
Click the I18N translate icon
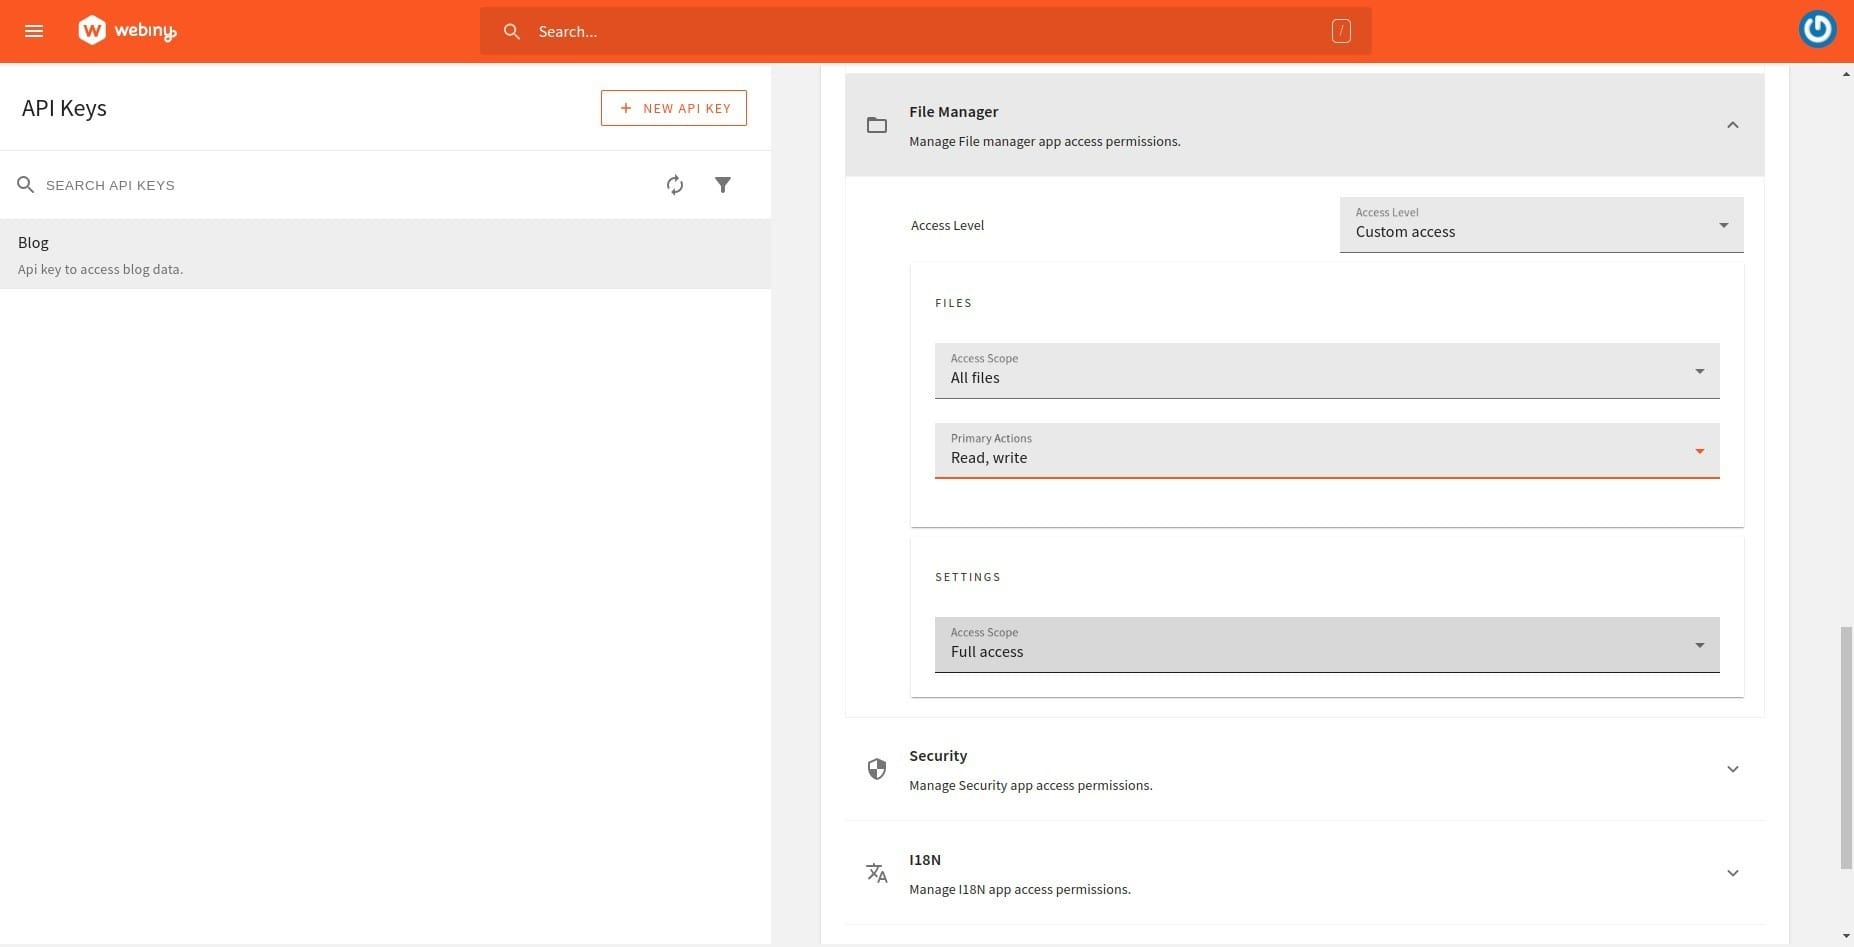click(x=877, y=873)
